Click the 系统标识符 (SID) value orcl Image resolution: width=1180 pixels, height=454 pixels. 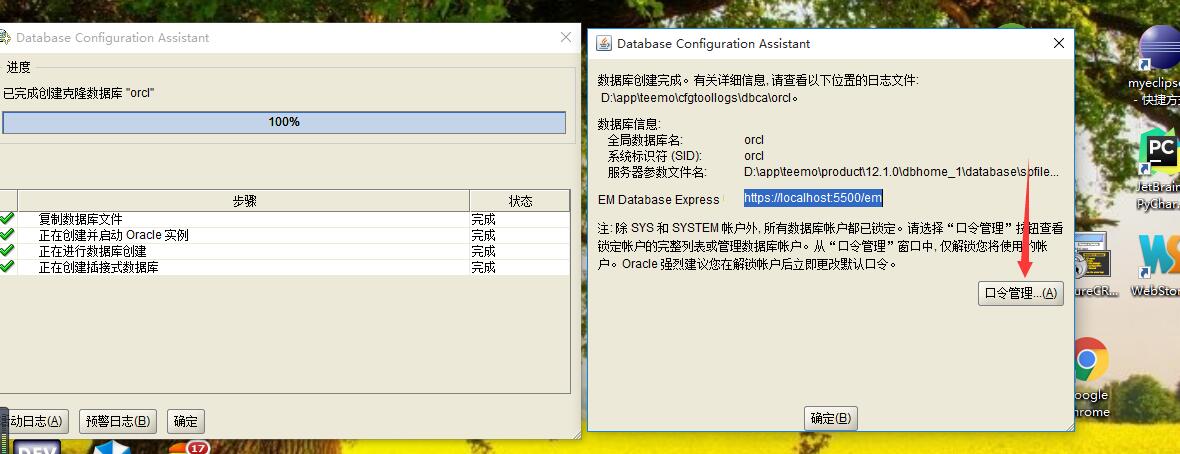[753, 156]
